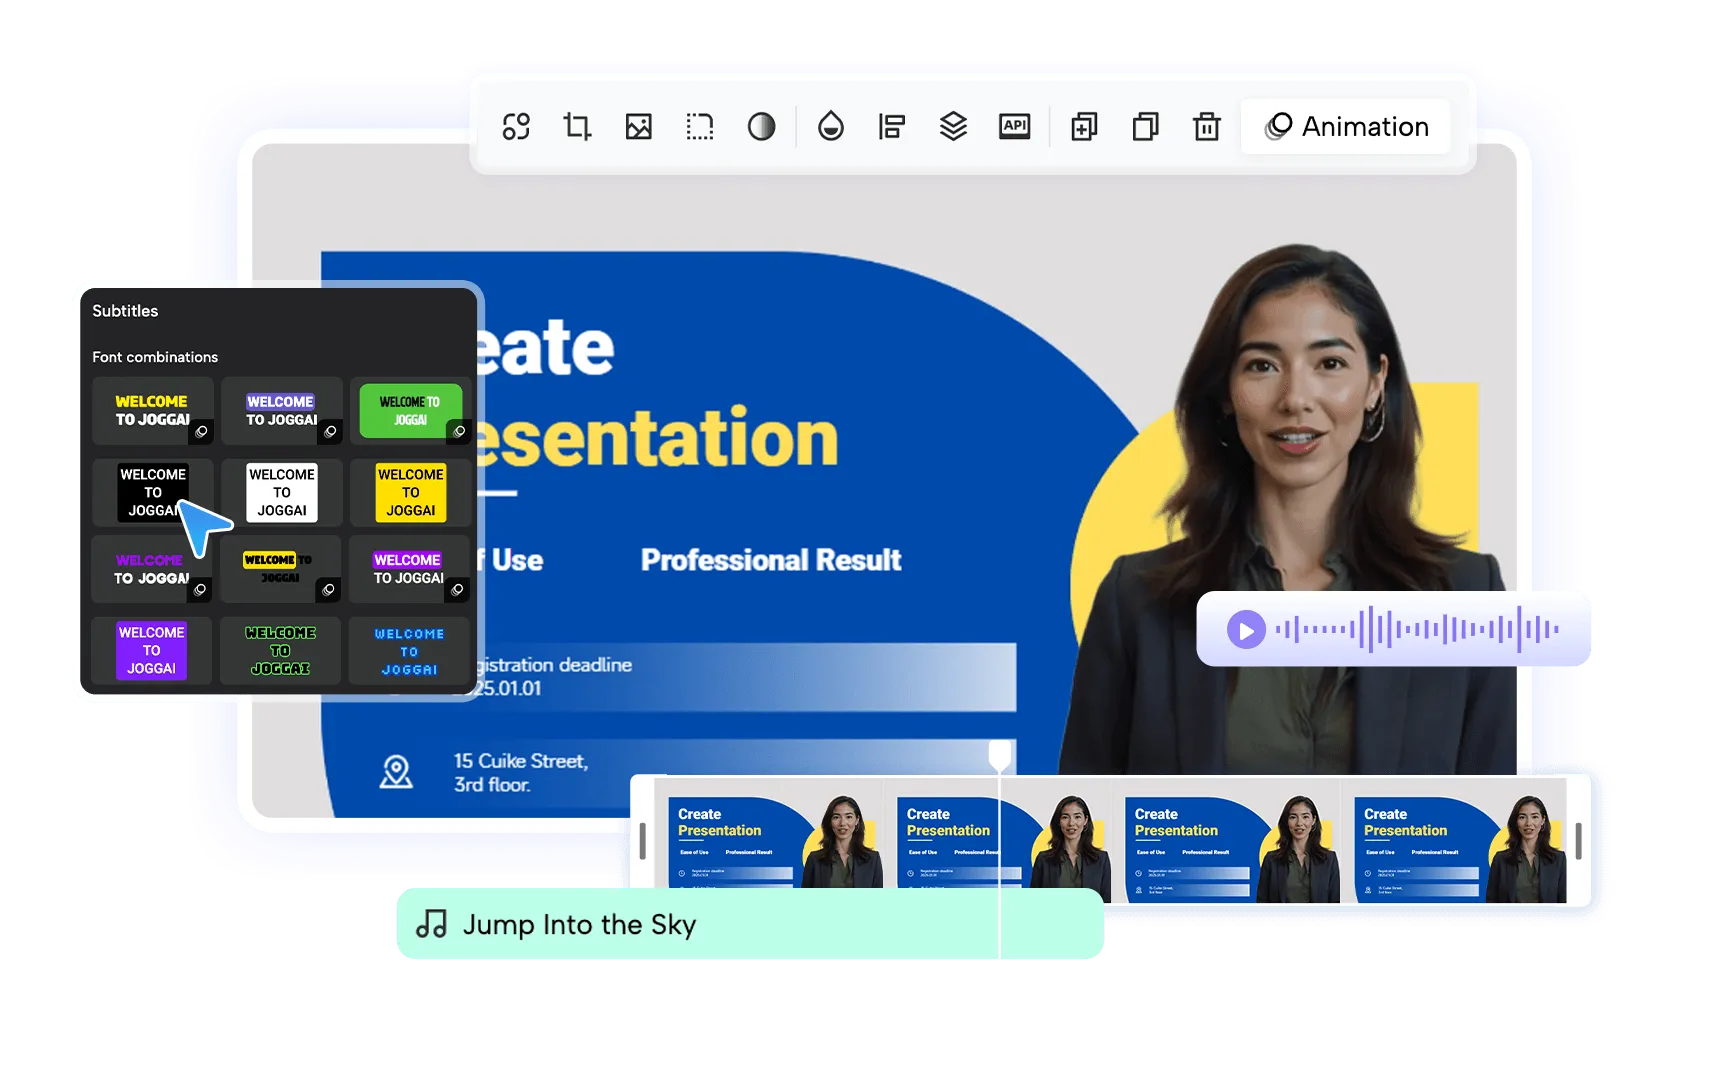This screenshot has height=1080, width=1720.
Task: Click the right trim handle of video clip
Action: pyautogui.click(x=1578, y=841)
